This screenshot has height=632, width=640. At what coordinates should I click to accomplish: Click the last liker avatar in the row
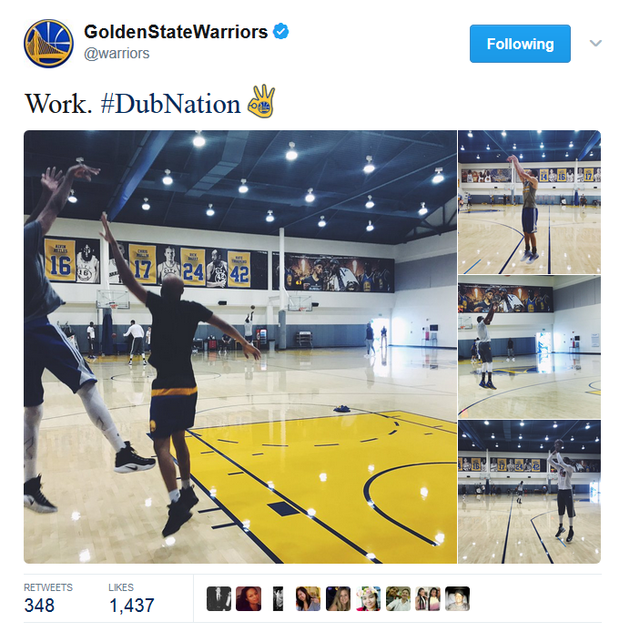pos(458,599)
